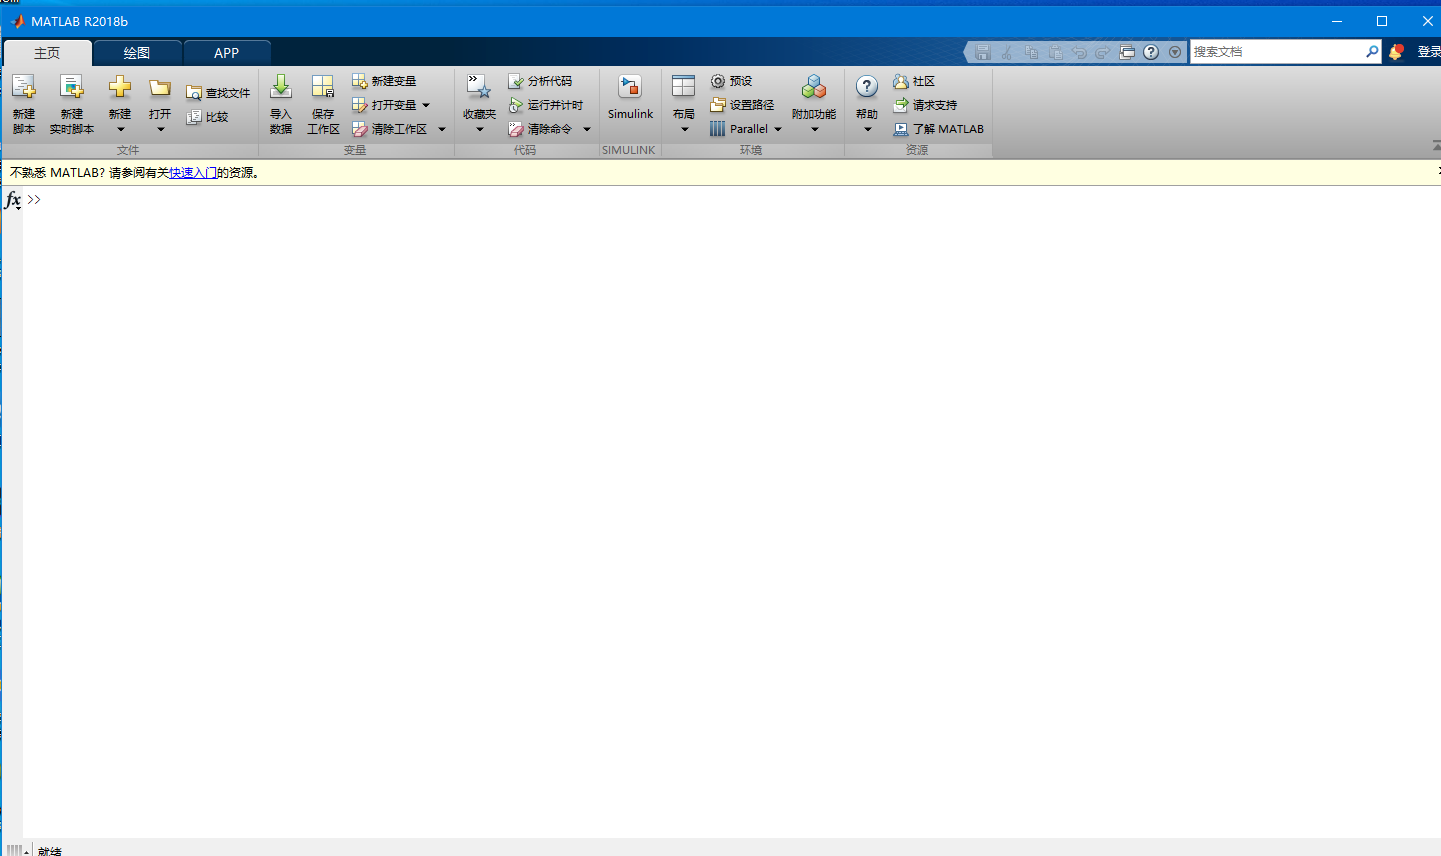The image size is (1441, 856).
Task: Collapse the toolstrip with the minimize arrow
Action: [1436, 147]
